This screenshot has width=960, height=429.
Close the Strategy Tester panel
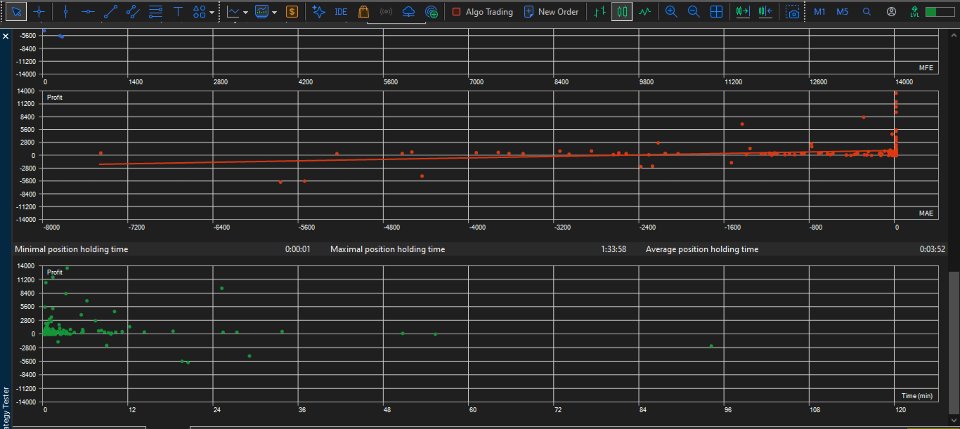point(6,37)
